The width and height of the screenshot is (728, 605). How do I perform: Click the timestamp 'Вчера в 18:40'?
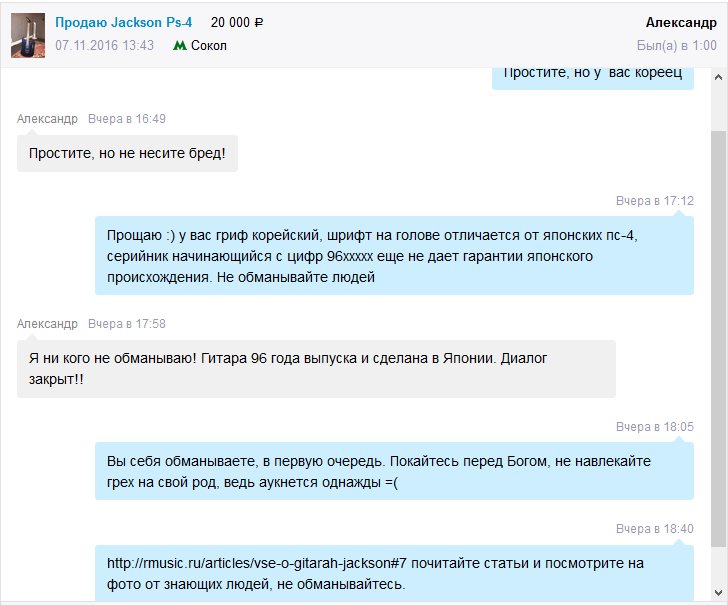click(655, 529)
